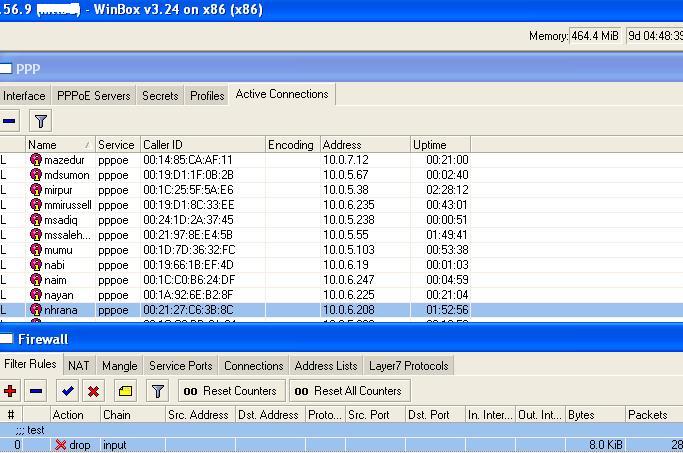The width and height of the screenshot is (683, 453).
Task: Sort by the Chain column header
Action: pos(133,415)
